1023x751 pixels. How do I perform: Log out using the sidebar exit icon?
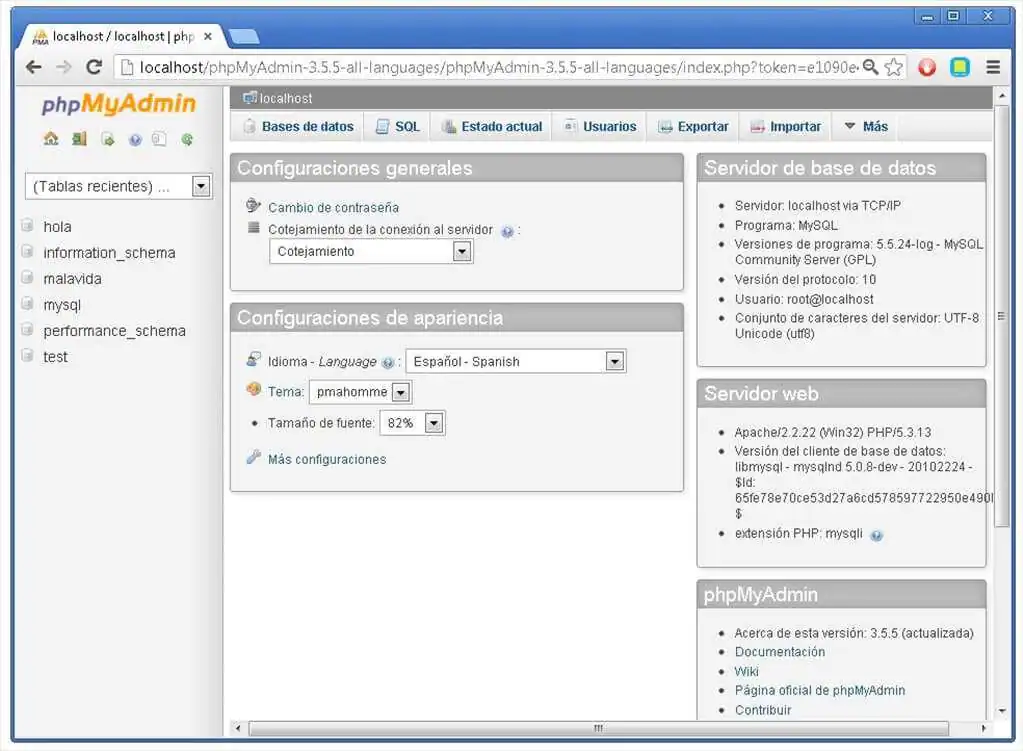click(79, 138)
